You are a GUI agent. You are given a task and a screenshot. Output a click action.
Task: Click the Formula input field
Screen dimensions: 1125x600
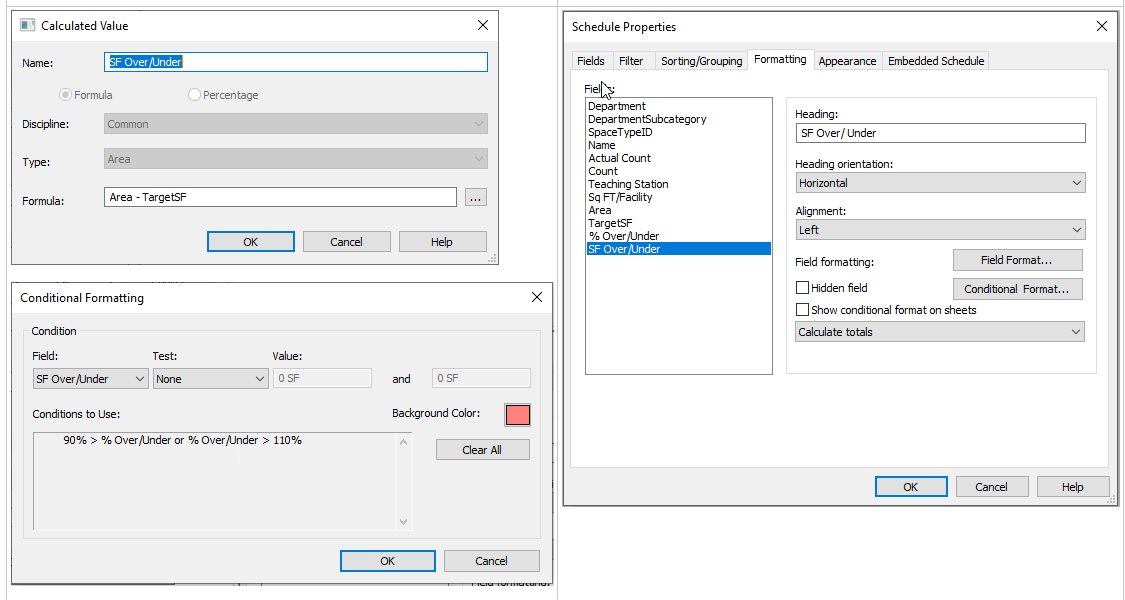point(281,197)
